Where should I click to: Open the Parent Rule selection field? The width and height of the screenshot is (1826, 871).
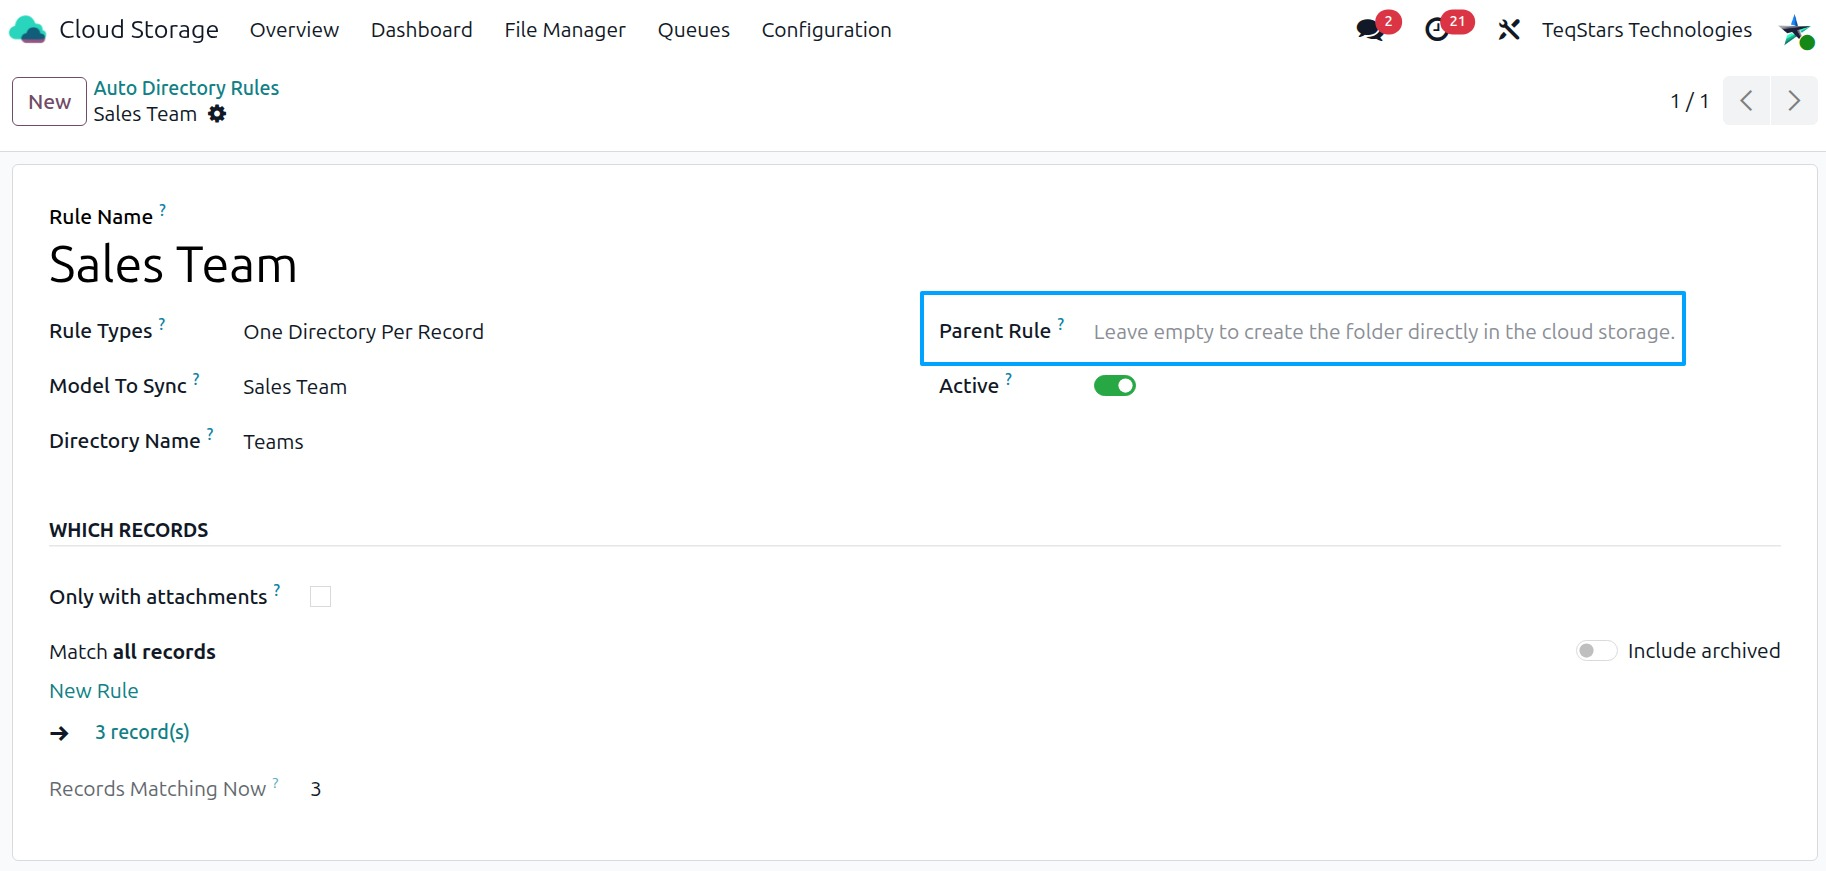click(1384, 332)
